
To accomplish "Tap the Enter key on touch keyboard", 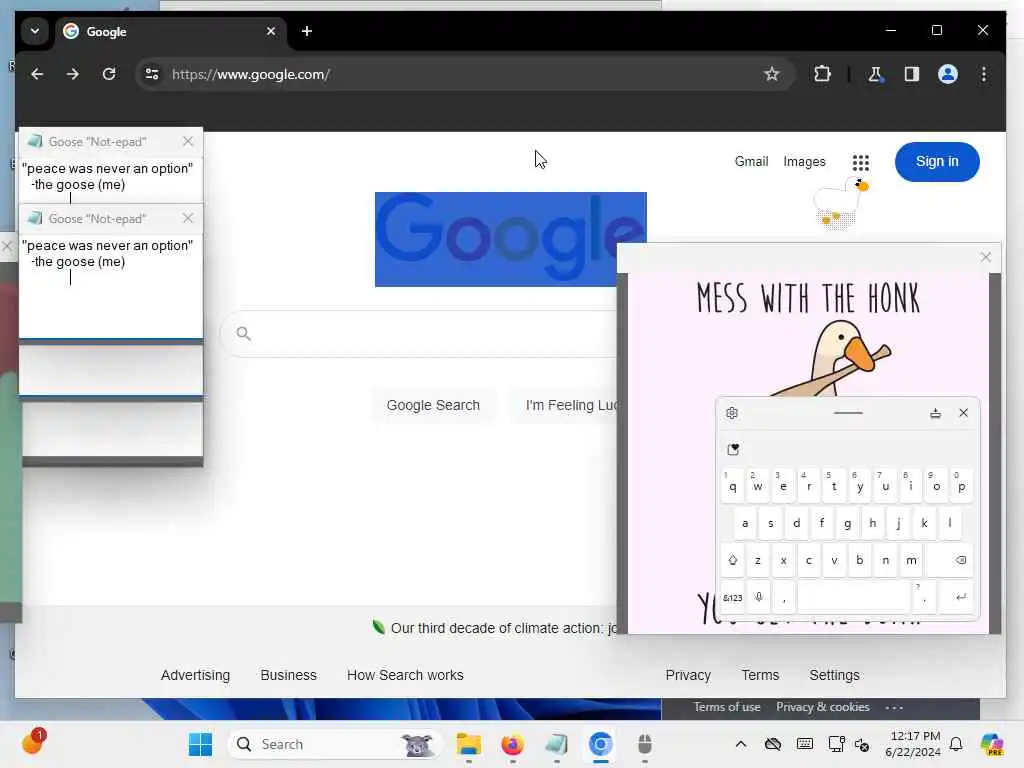I will [x=956, y=597].
